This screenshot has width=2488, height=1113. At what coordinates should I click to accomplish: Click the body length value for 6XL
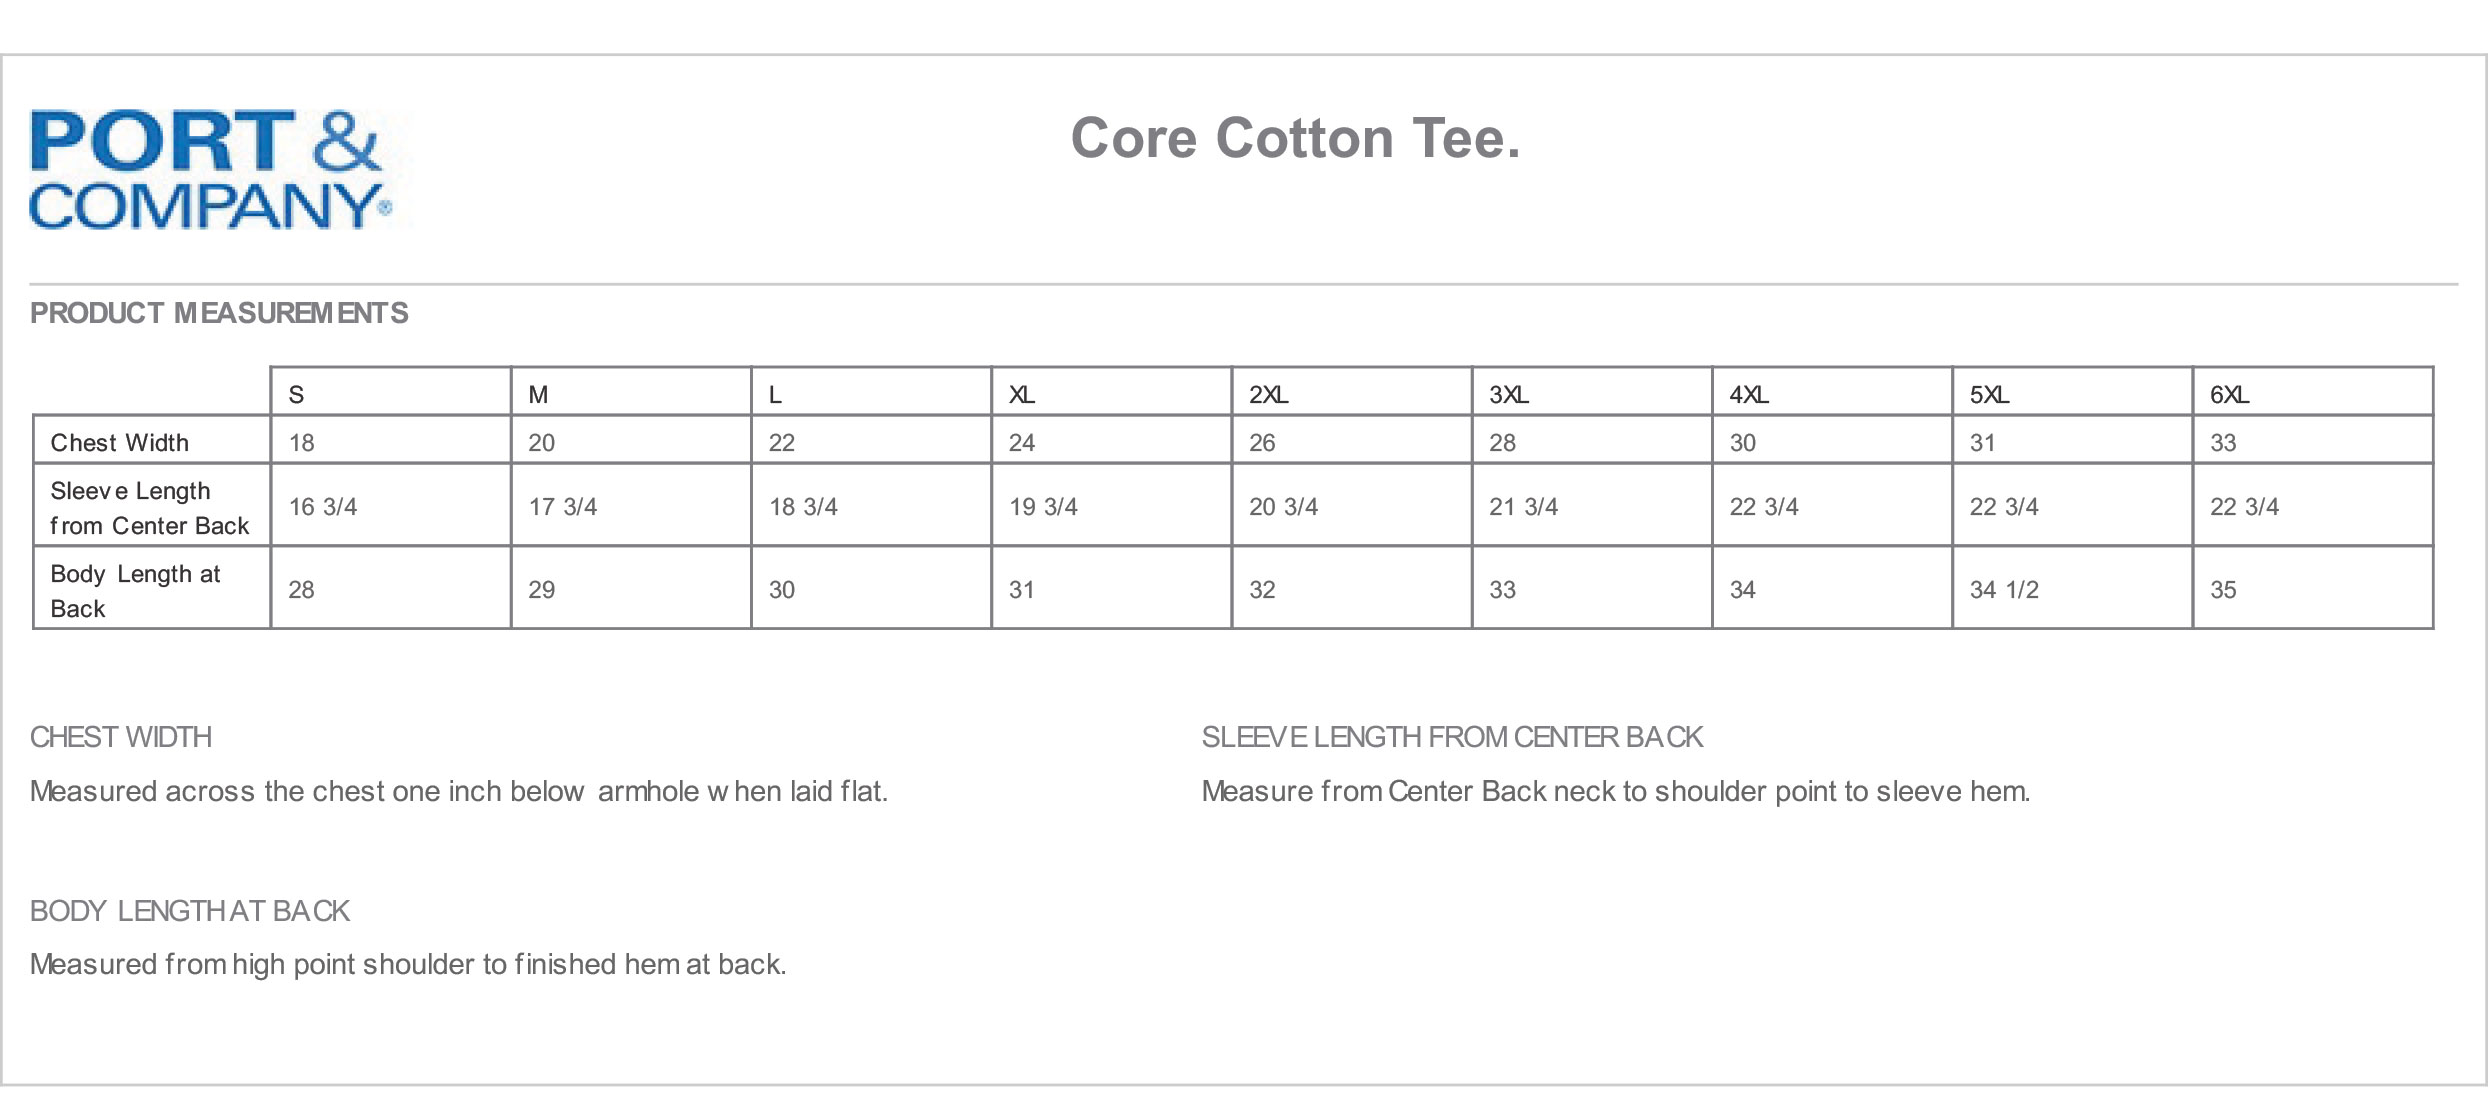coord(2222,590)
